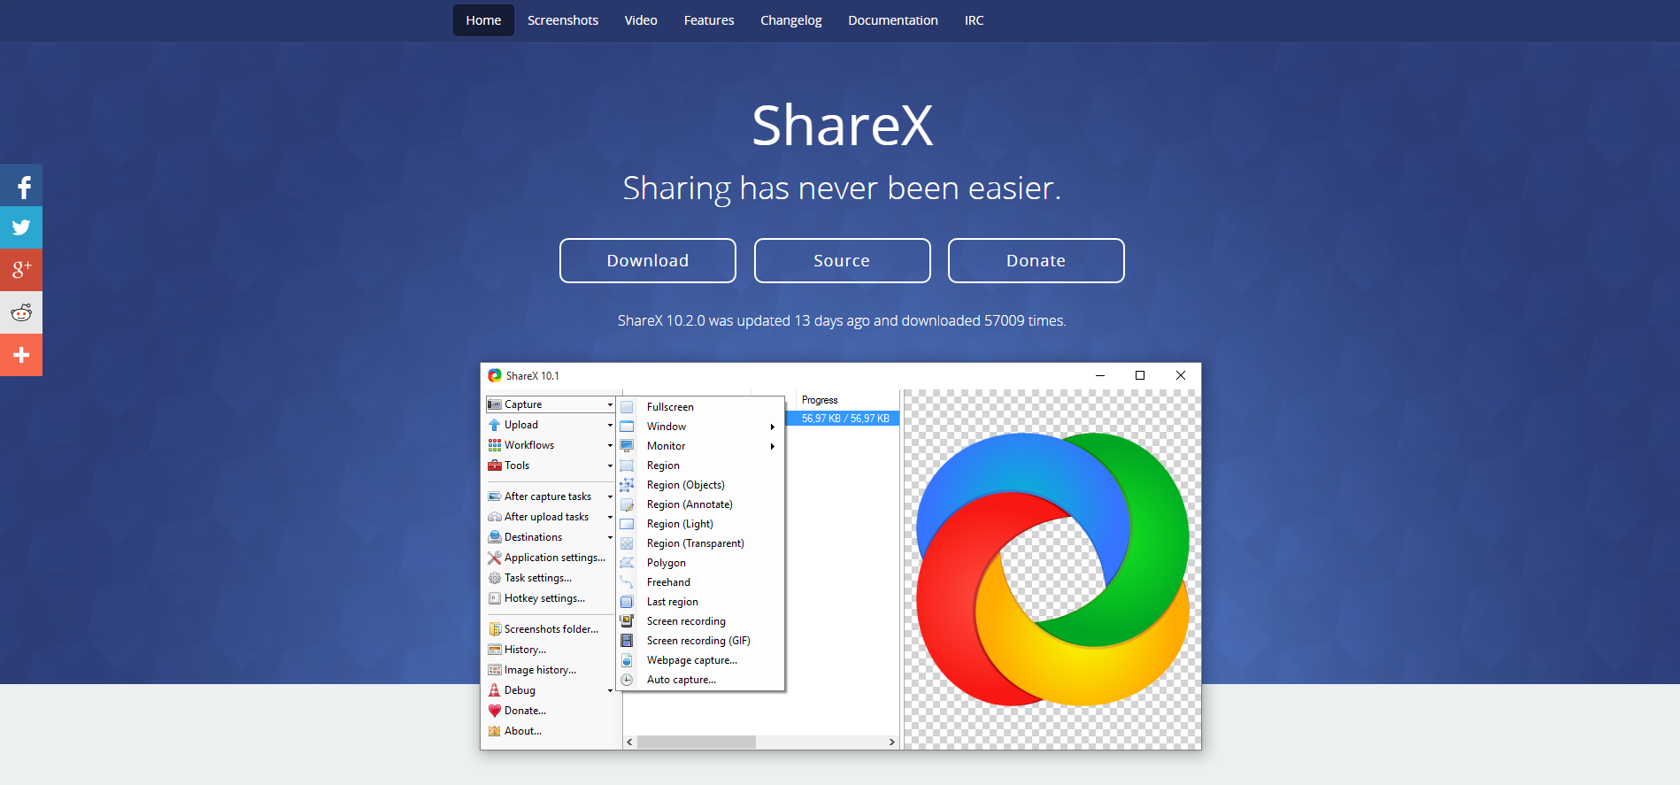
Task: Click the ShareX logo image preview
Action: (x=1052, y=569)
